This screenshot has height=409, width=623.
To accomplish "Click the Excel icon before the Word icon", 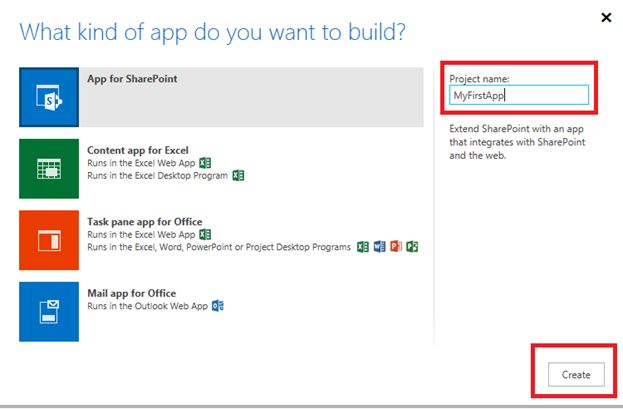I will pos(363,247).
